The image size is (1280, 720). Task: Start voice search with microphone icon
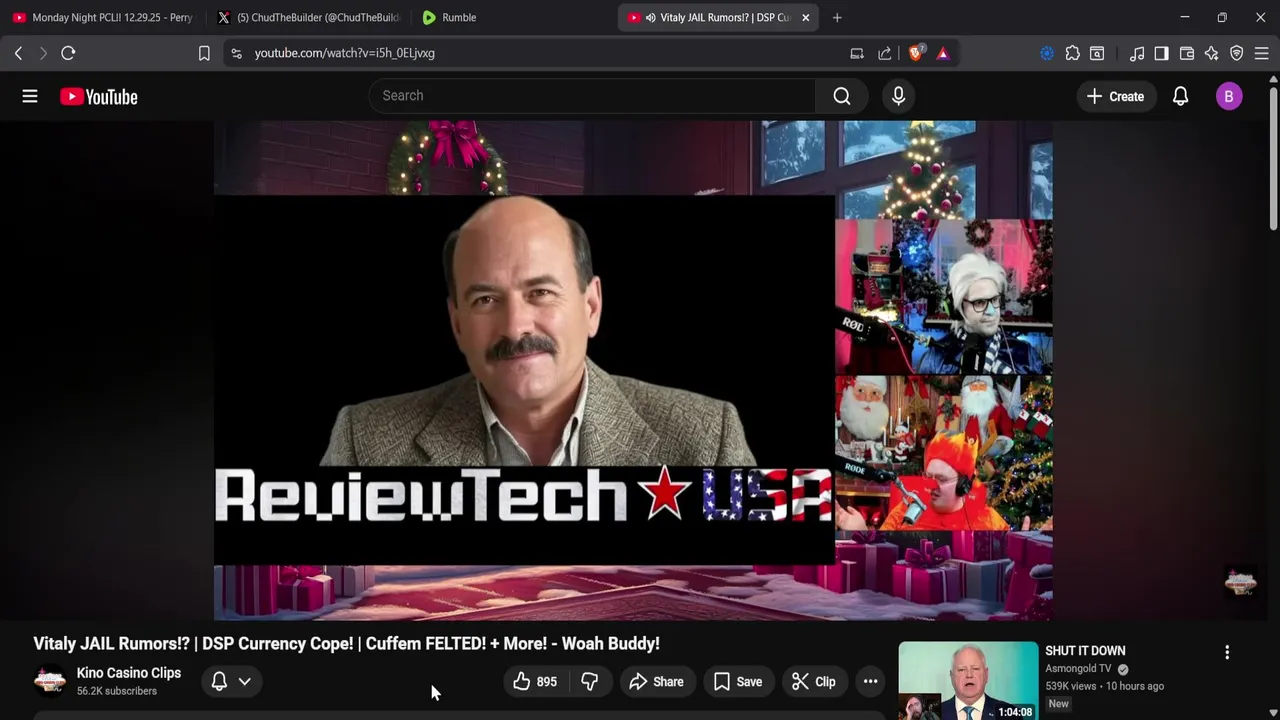(898, 96)
